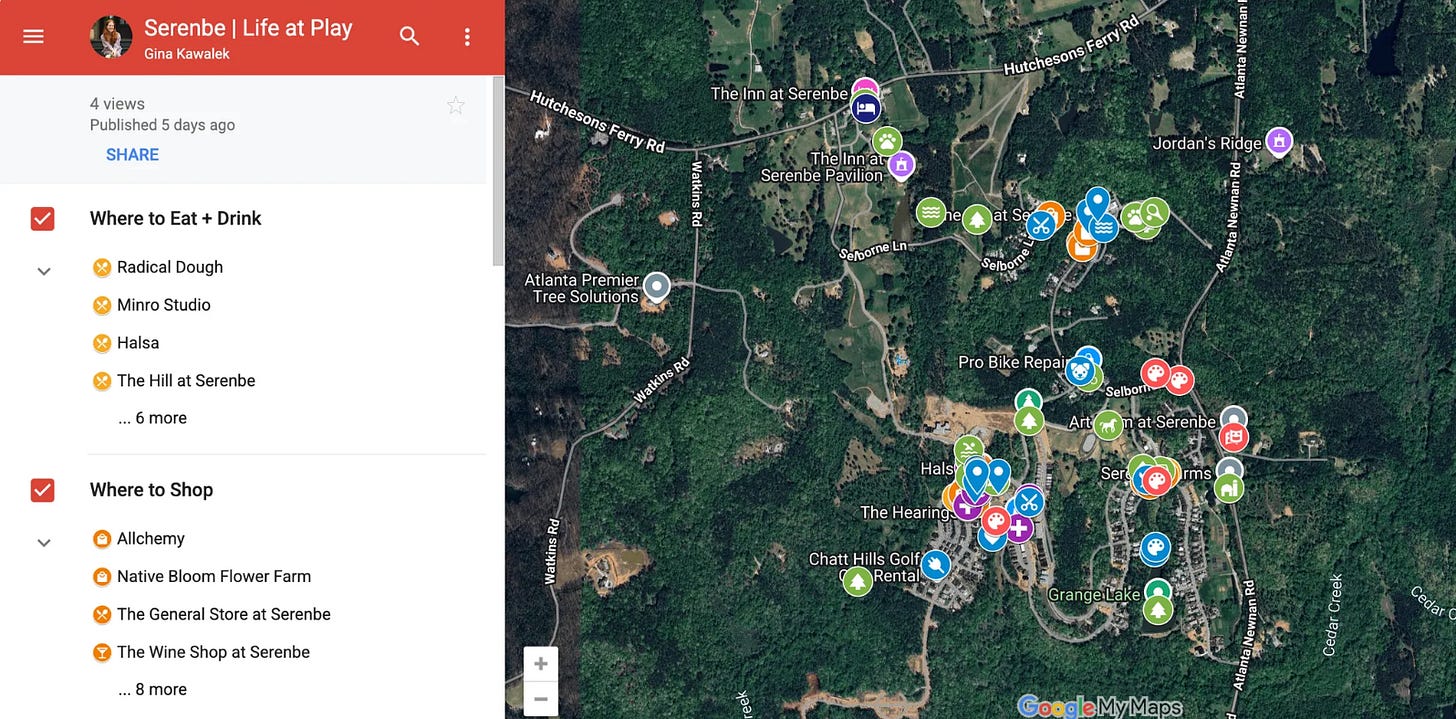Click the 'Published 5 days ago' text
1456x719 pixels.
point(162,125)
